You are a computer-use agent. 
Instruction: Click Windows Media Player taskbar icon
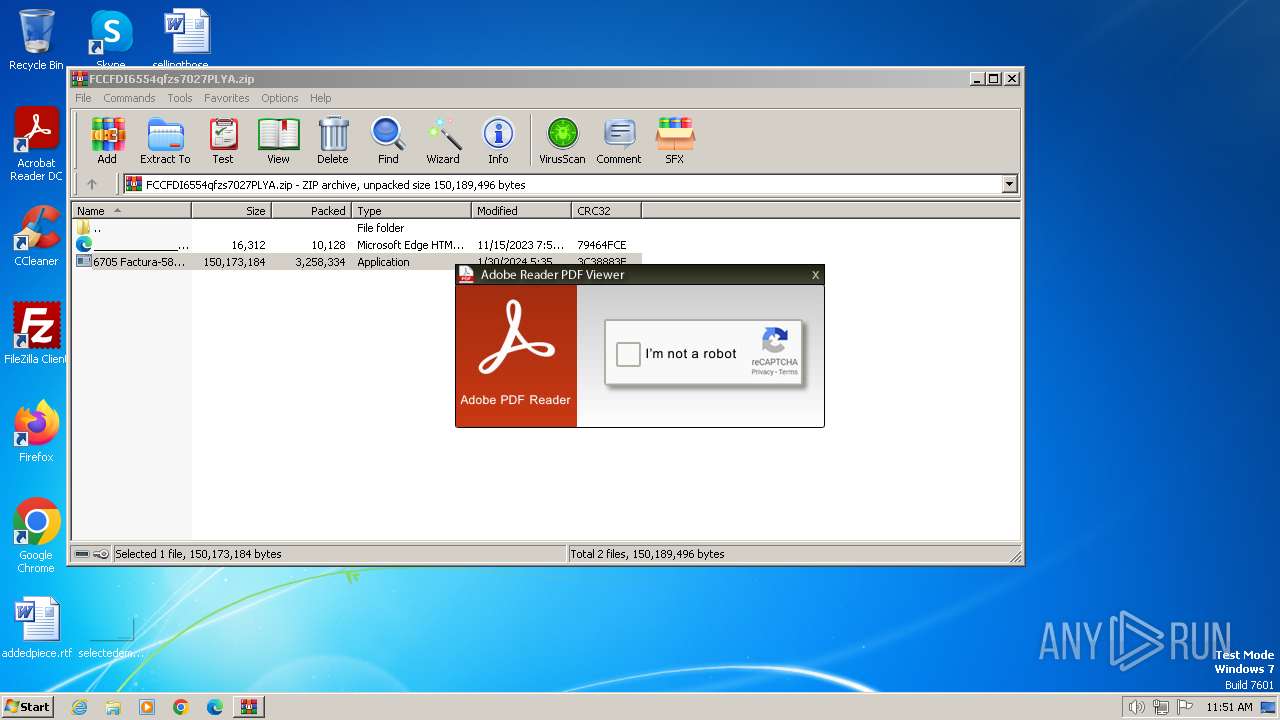click(147, 707)
